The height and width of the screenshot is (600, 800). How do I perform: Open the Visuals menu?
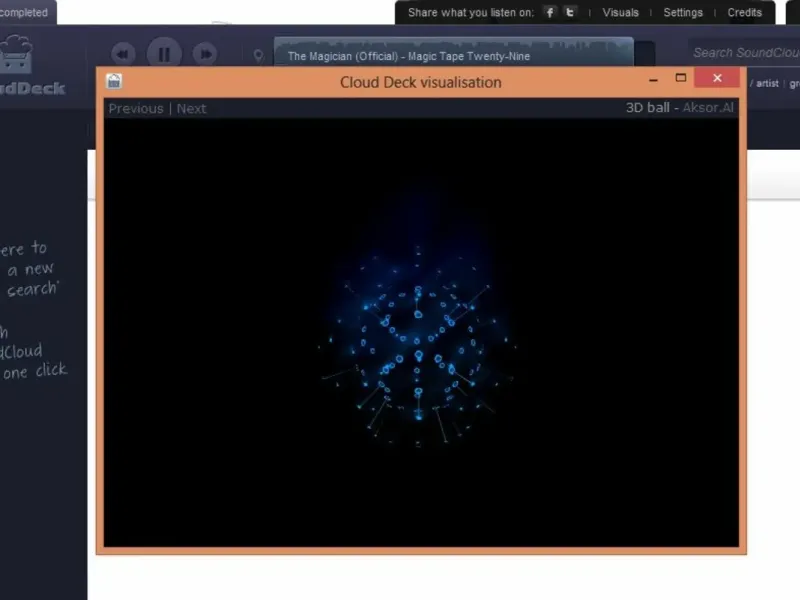click(x=620, y=12)
